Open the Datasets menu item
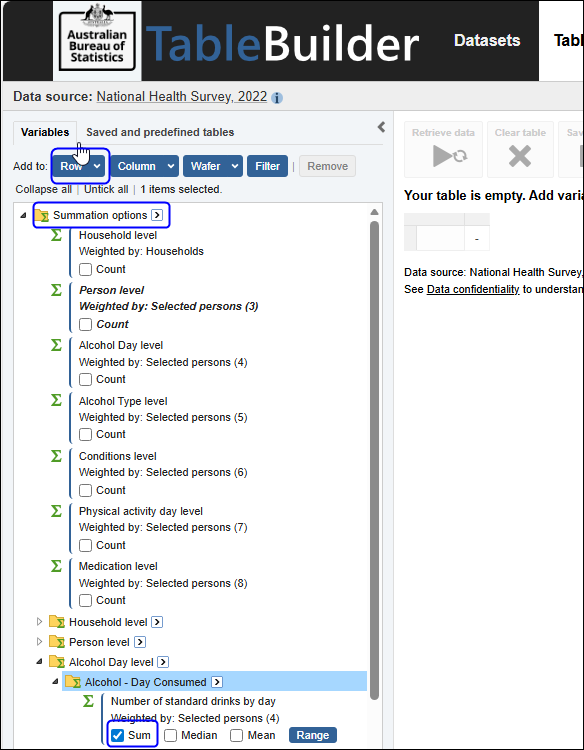This screenshot has height=750, width=584. click(487, 40)
